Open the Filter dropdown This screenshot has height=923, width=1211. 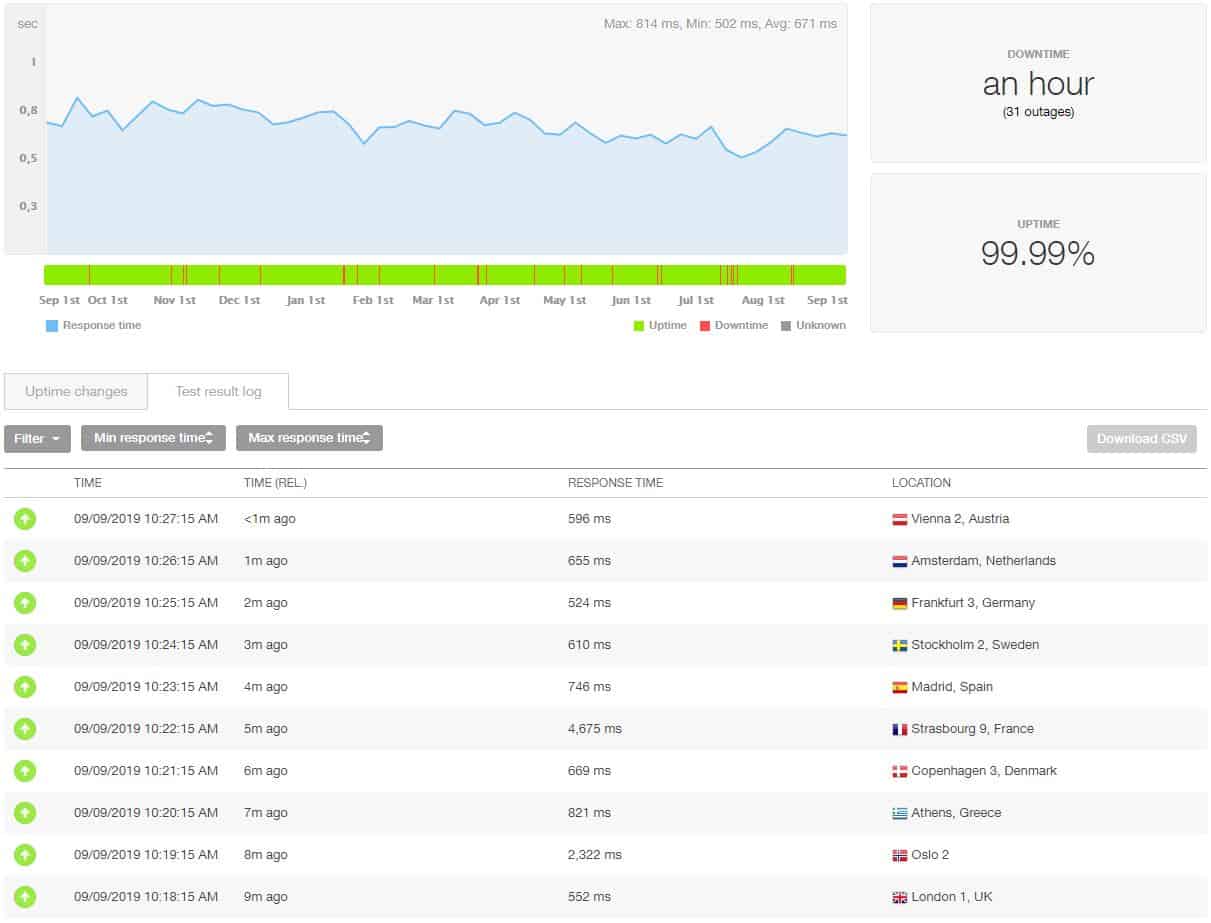pyautogui.click(x=37, y=438)
